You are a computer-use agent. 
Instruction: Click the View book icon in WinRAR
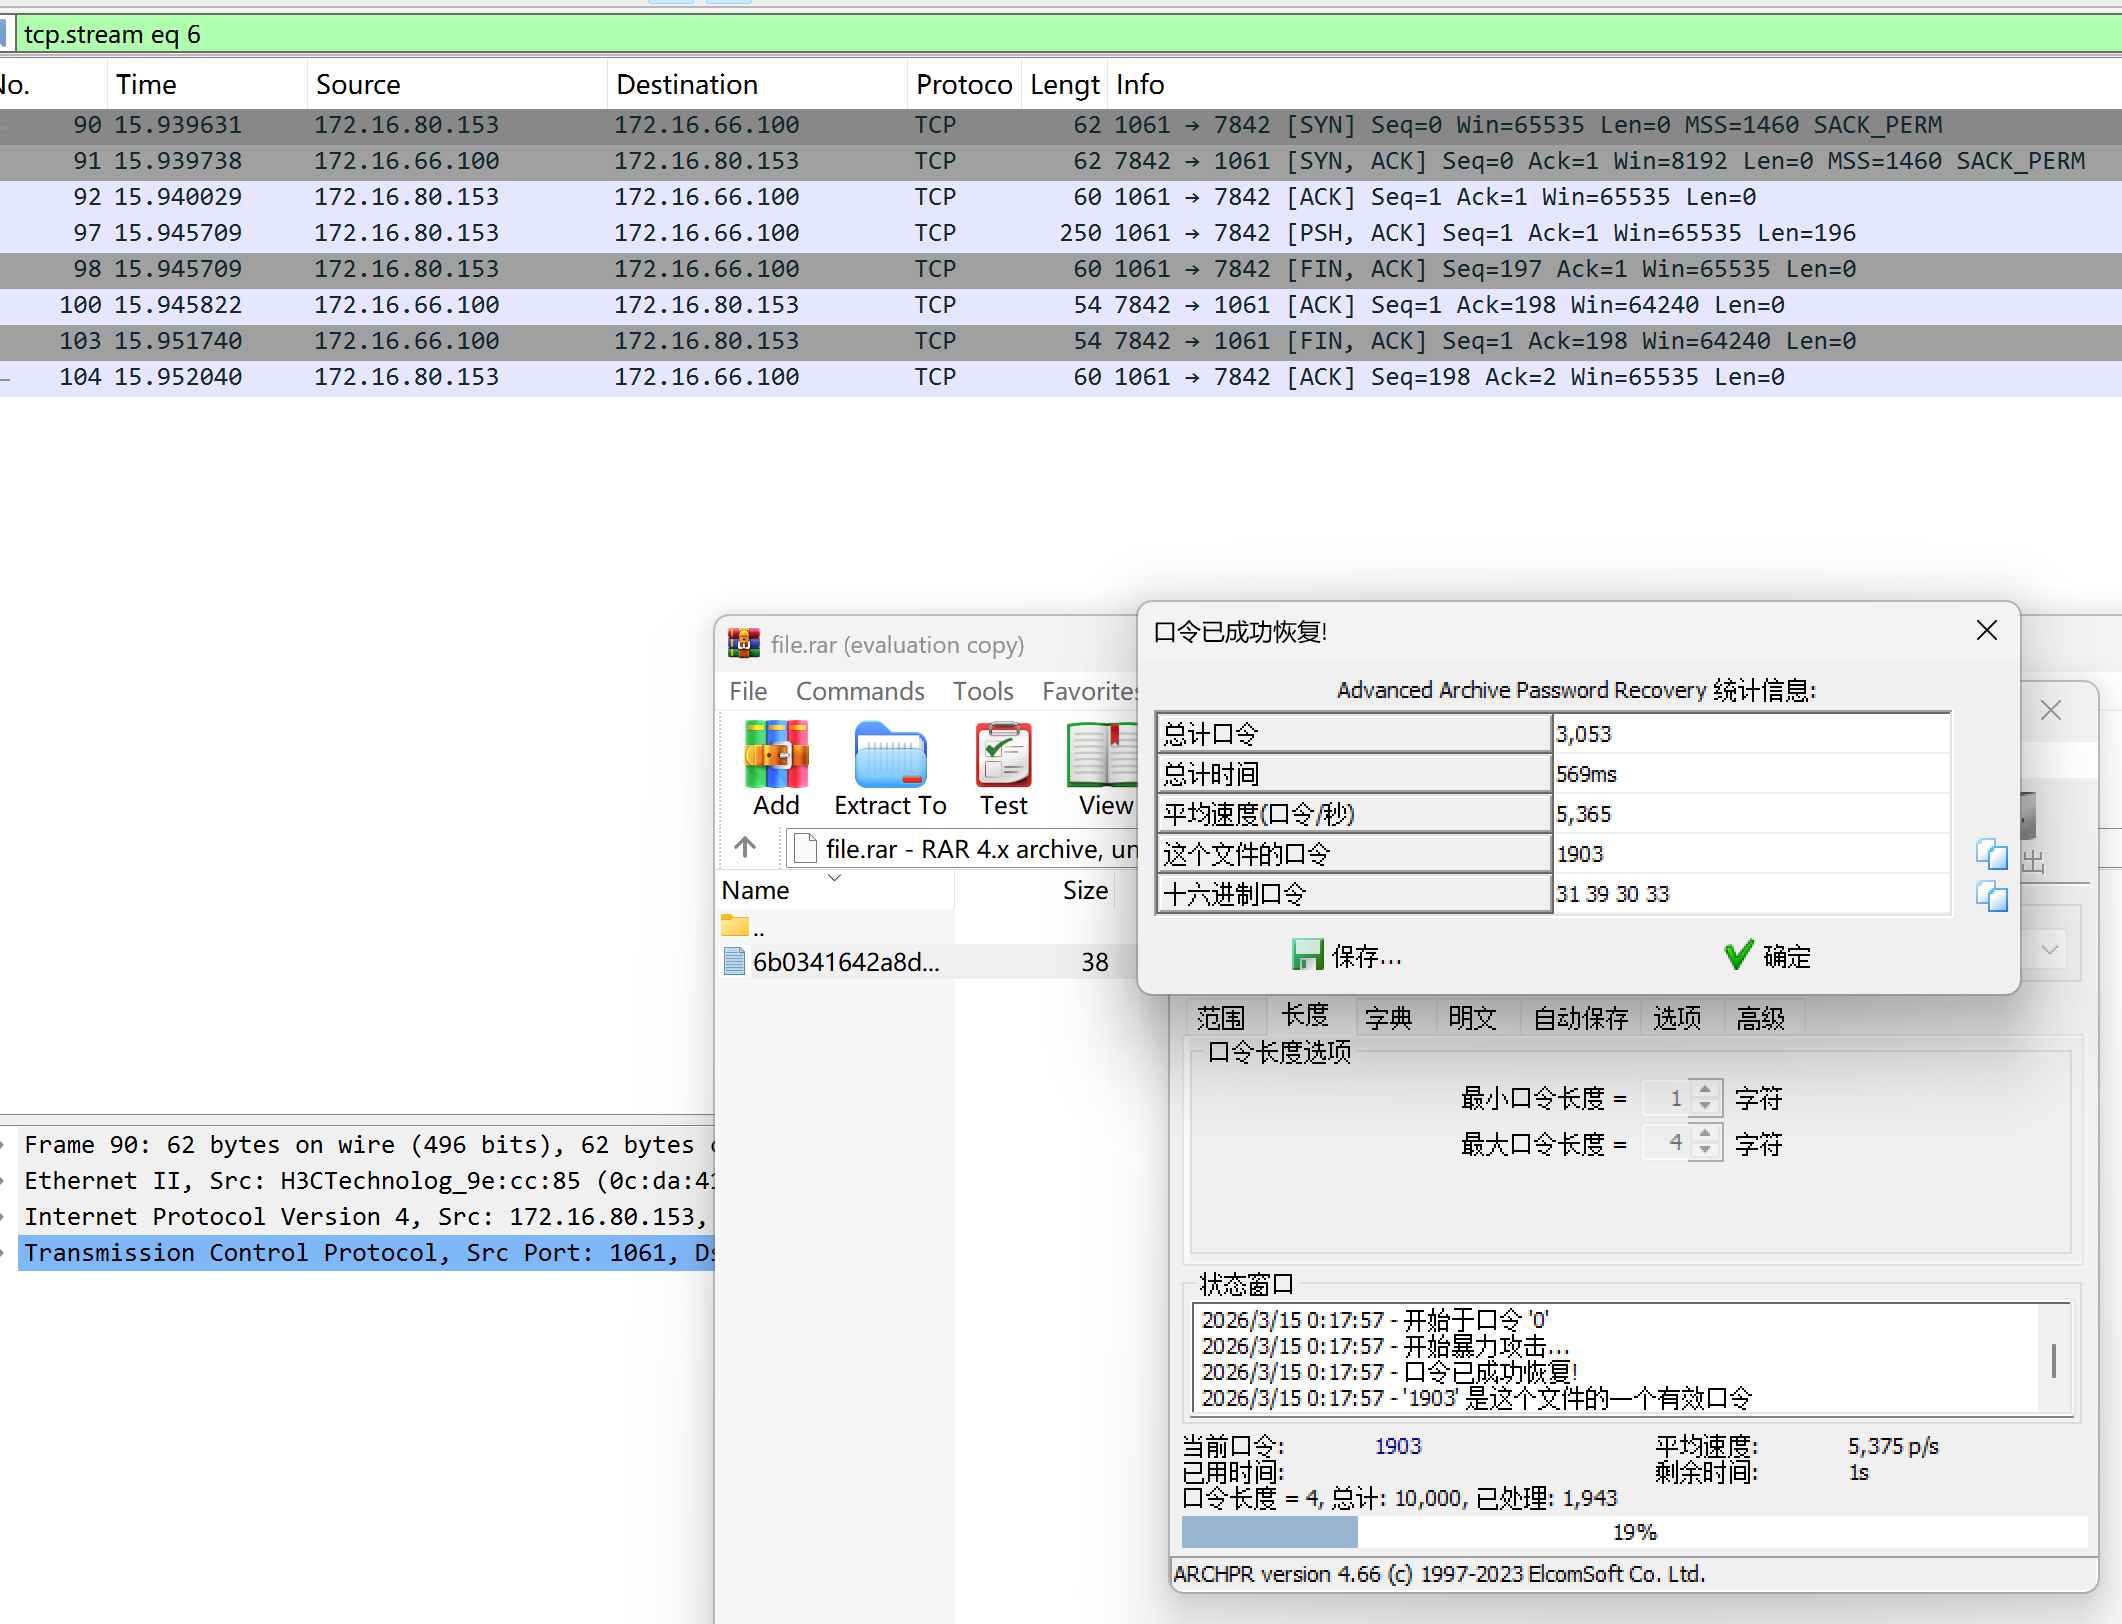pyautogui.click(x=1104, y=756)
